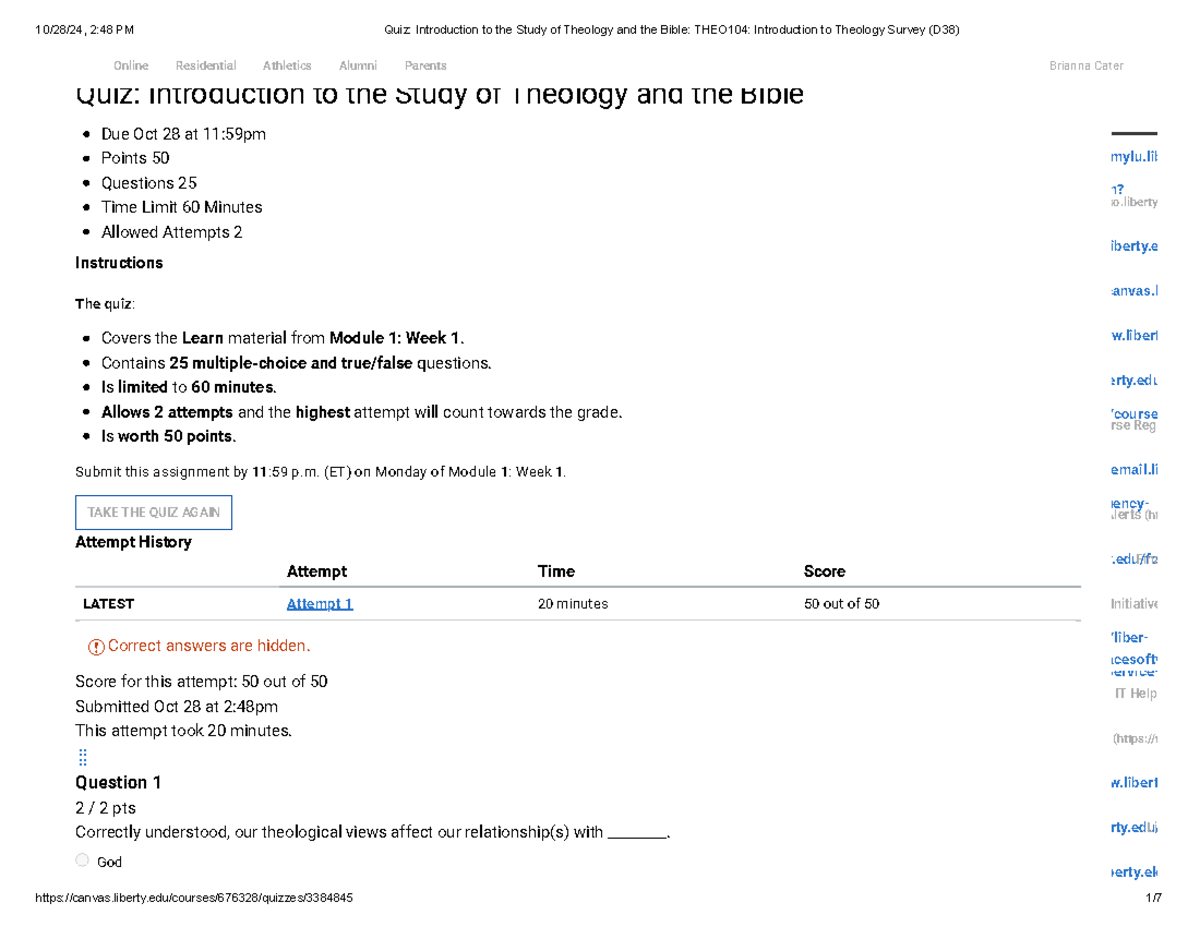Open the email.liberty link in the sidebar
Image resolution: width=1200 pixels, height=927 pixels.
(1135, 469)
